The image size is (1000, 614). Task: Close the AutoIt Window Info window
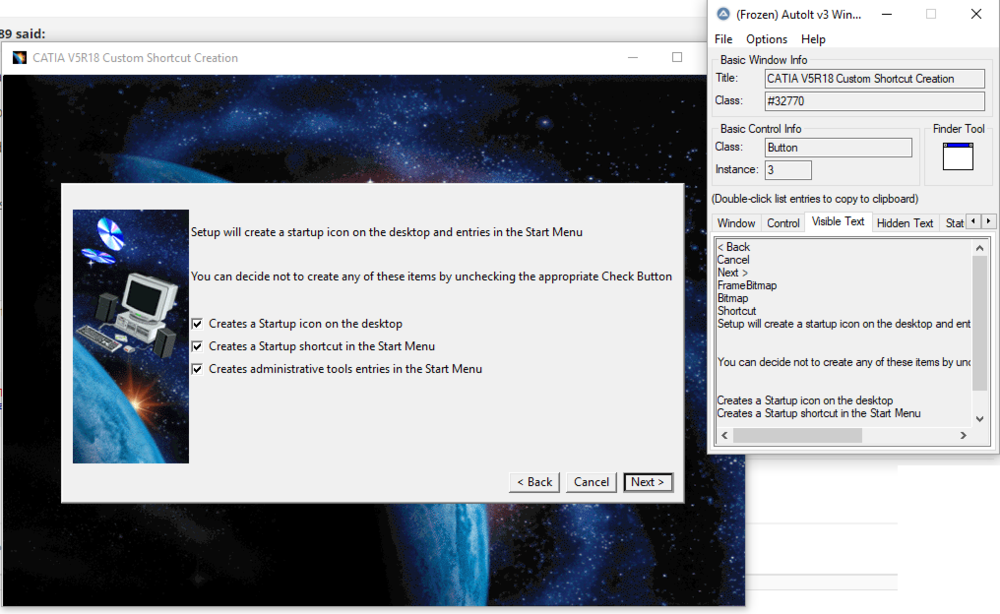pyautogui.click(x=976, y=14)
